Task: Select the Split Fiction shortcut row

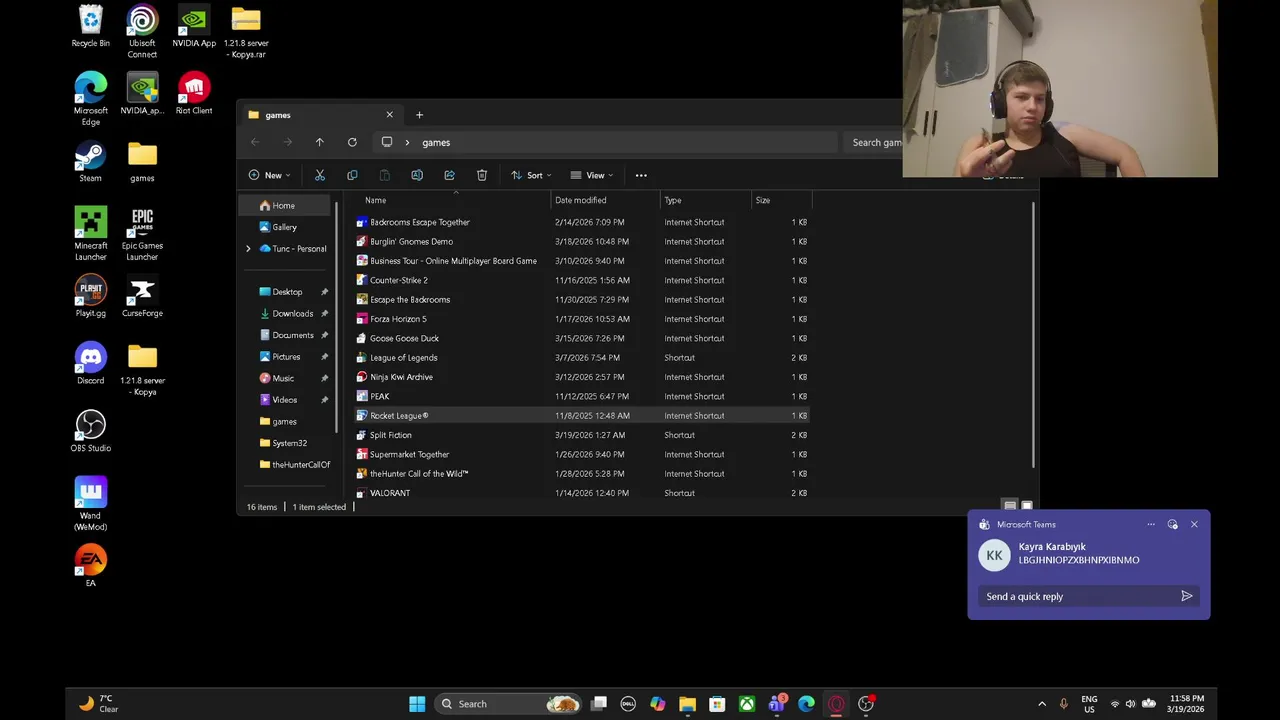Action: coord(582,435)
